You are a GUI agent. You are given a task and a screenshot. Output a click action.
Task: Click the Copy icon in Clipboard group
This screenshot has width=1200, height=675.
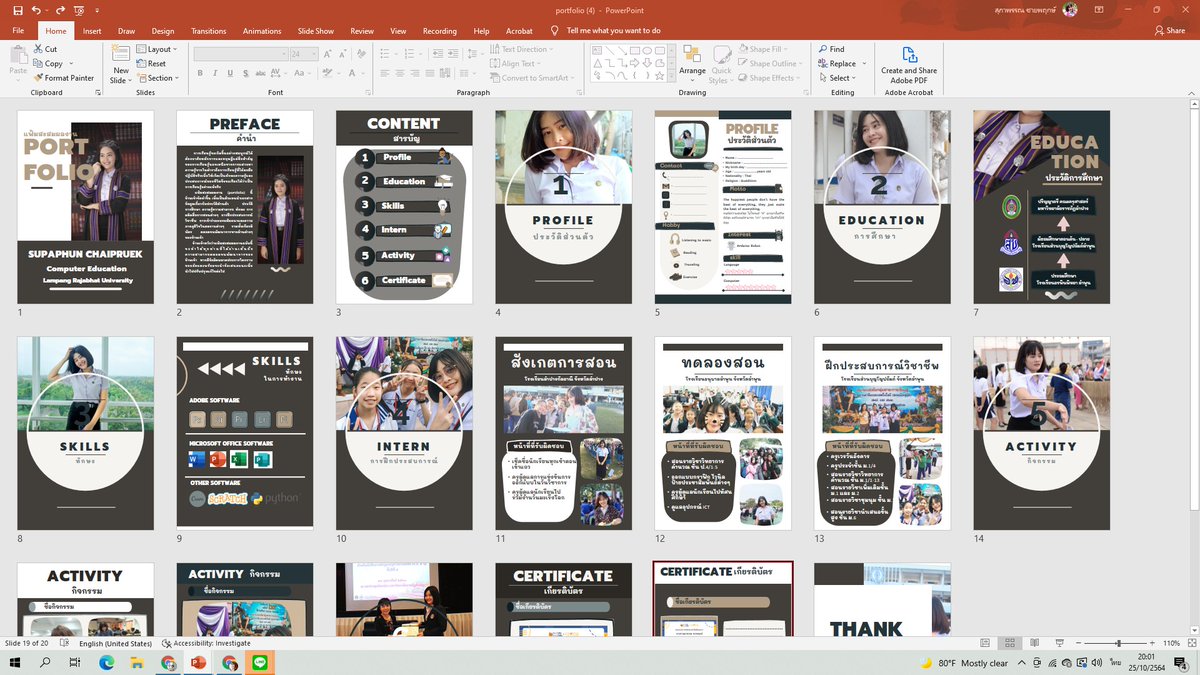(38, 63)
